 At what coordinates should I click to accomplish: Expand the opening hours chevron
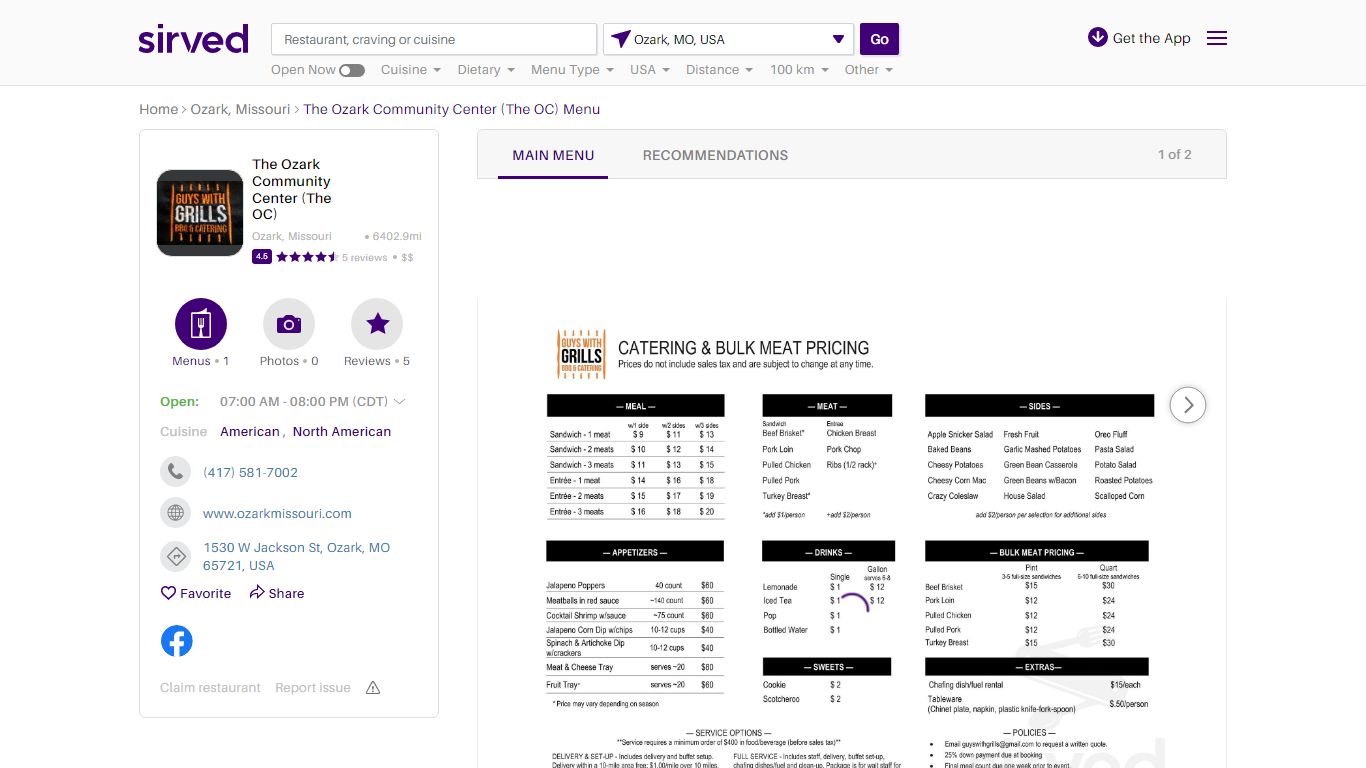pyautogui.click(x=400, y=402)
